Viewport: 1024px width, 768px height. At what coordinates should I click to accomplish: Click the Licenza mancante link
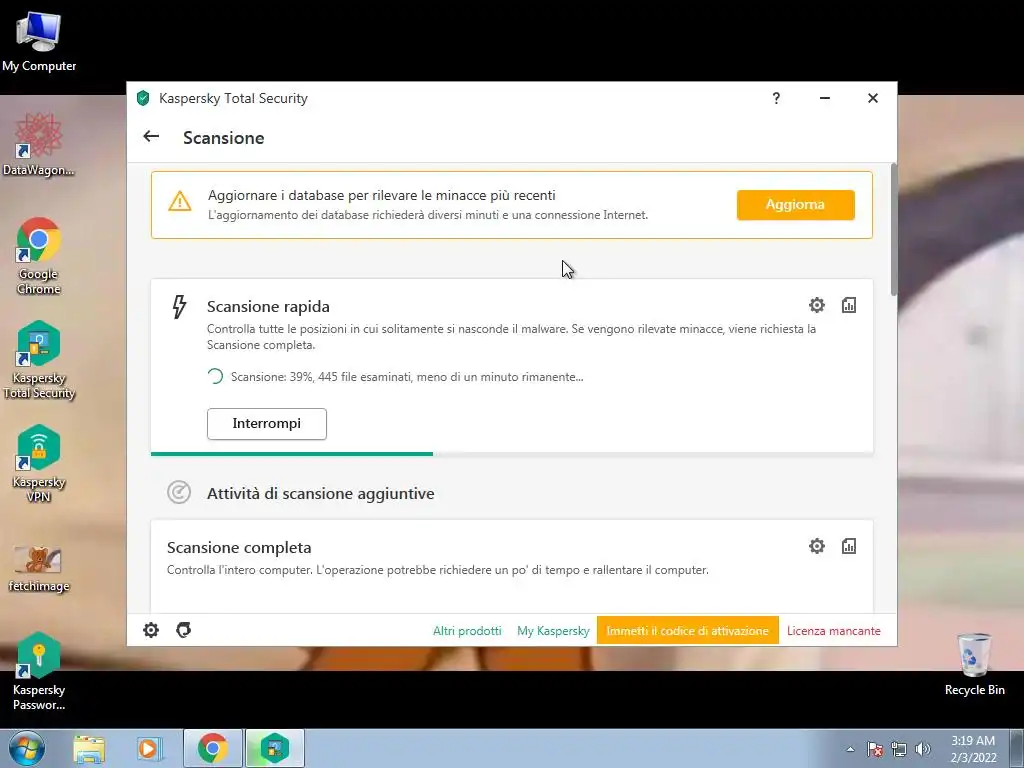(833, 631)
